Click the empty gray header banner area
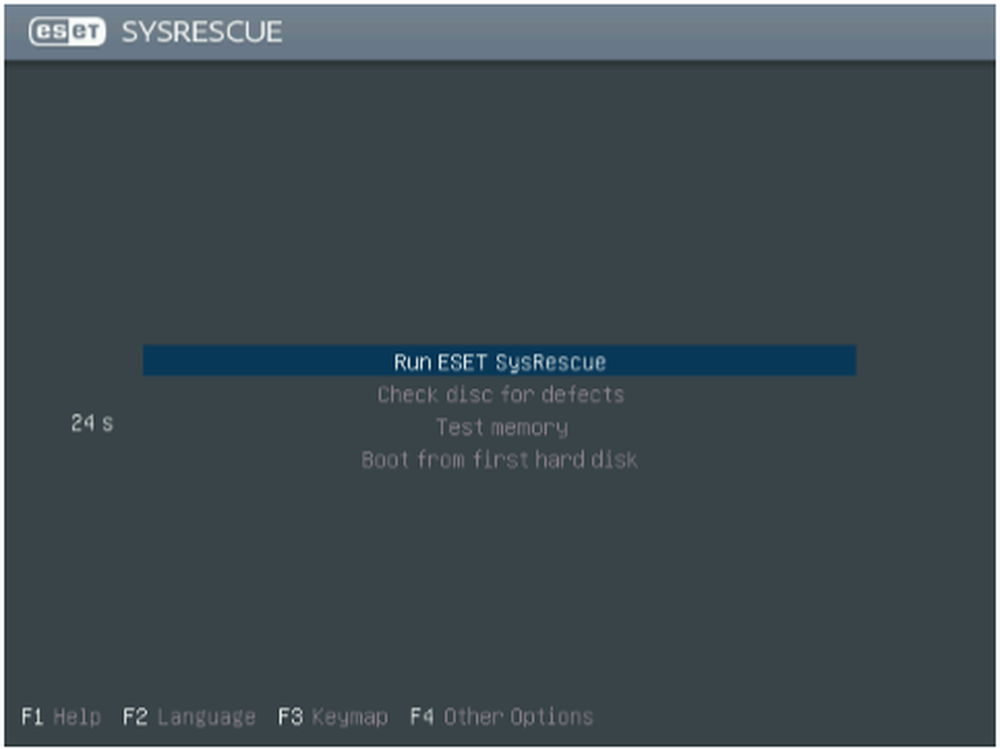1000x749 pixels. 640,32
